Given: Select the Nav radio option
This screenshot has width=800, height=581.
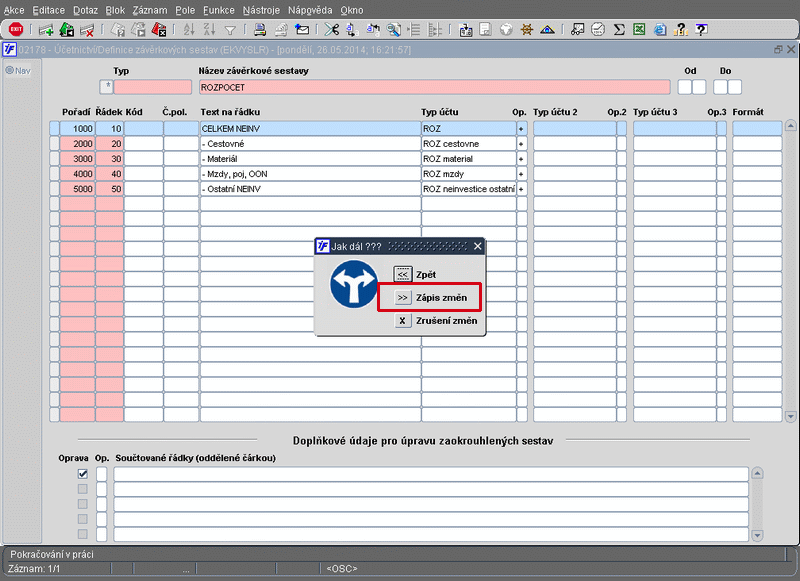Looking at the screenshot, I should click(9, 70).
